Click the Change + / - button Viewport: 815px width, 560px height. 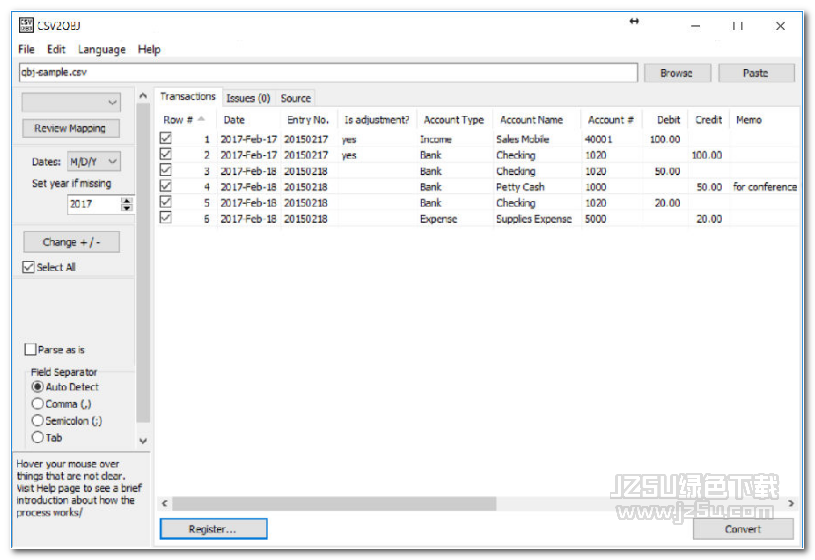(72, 242)
